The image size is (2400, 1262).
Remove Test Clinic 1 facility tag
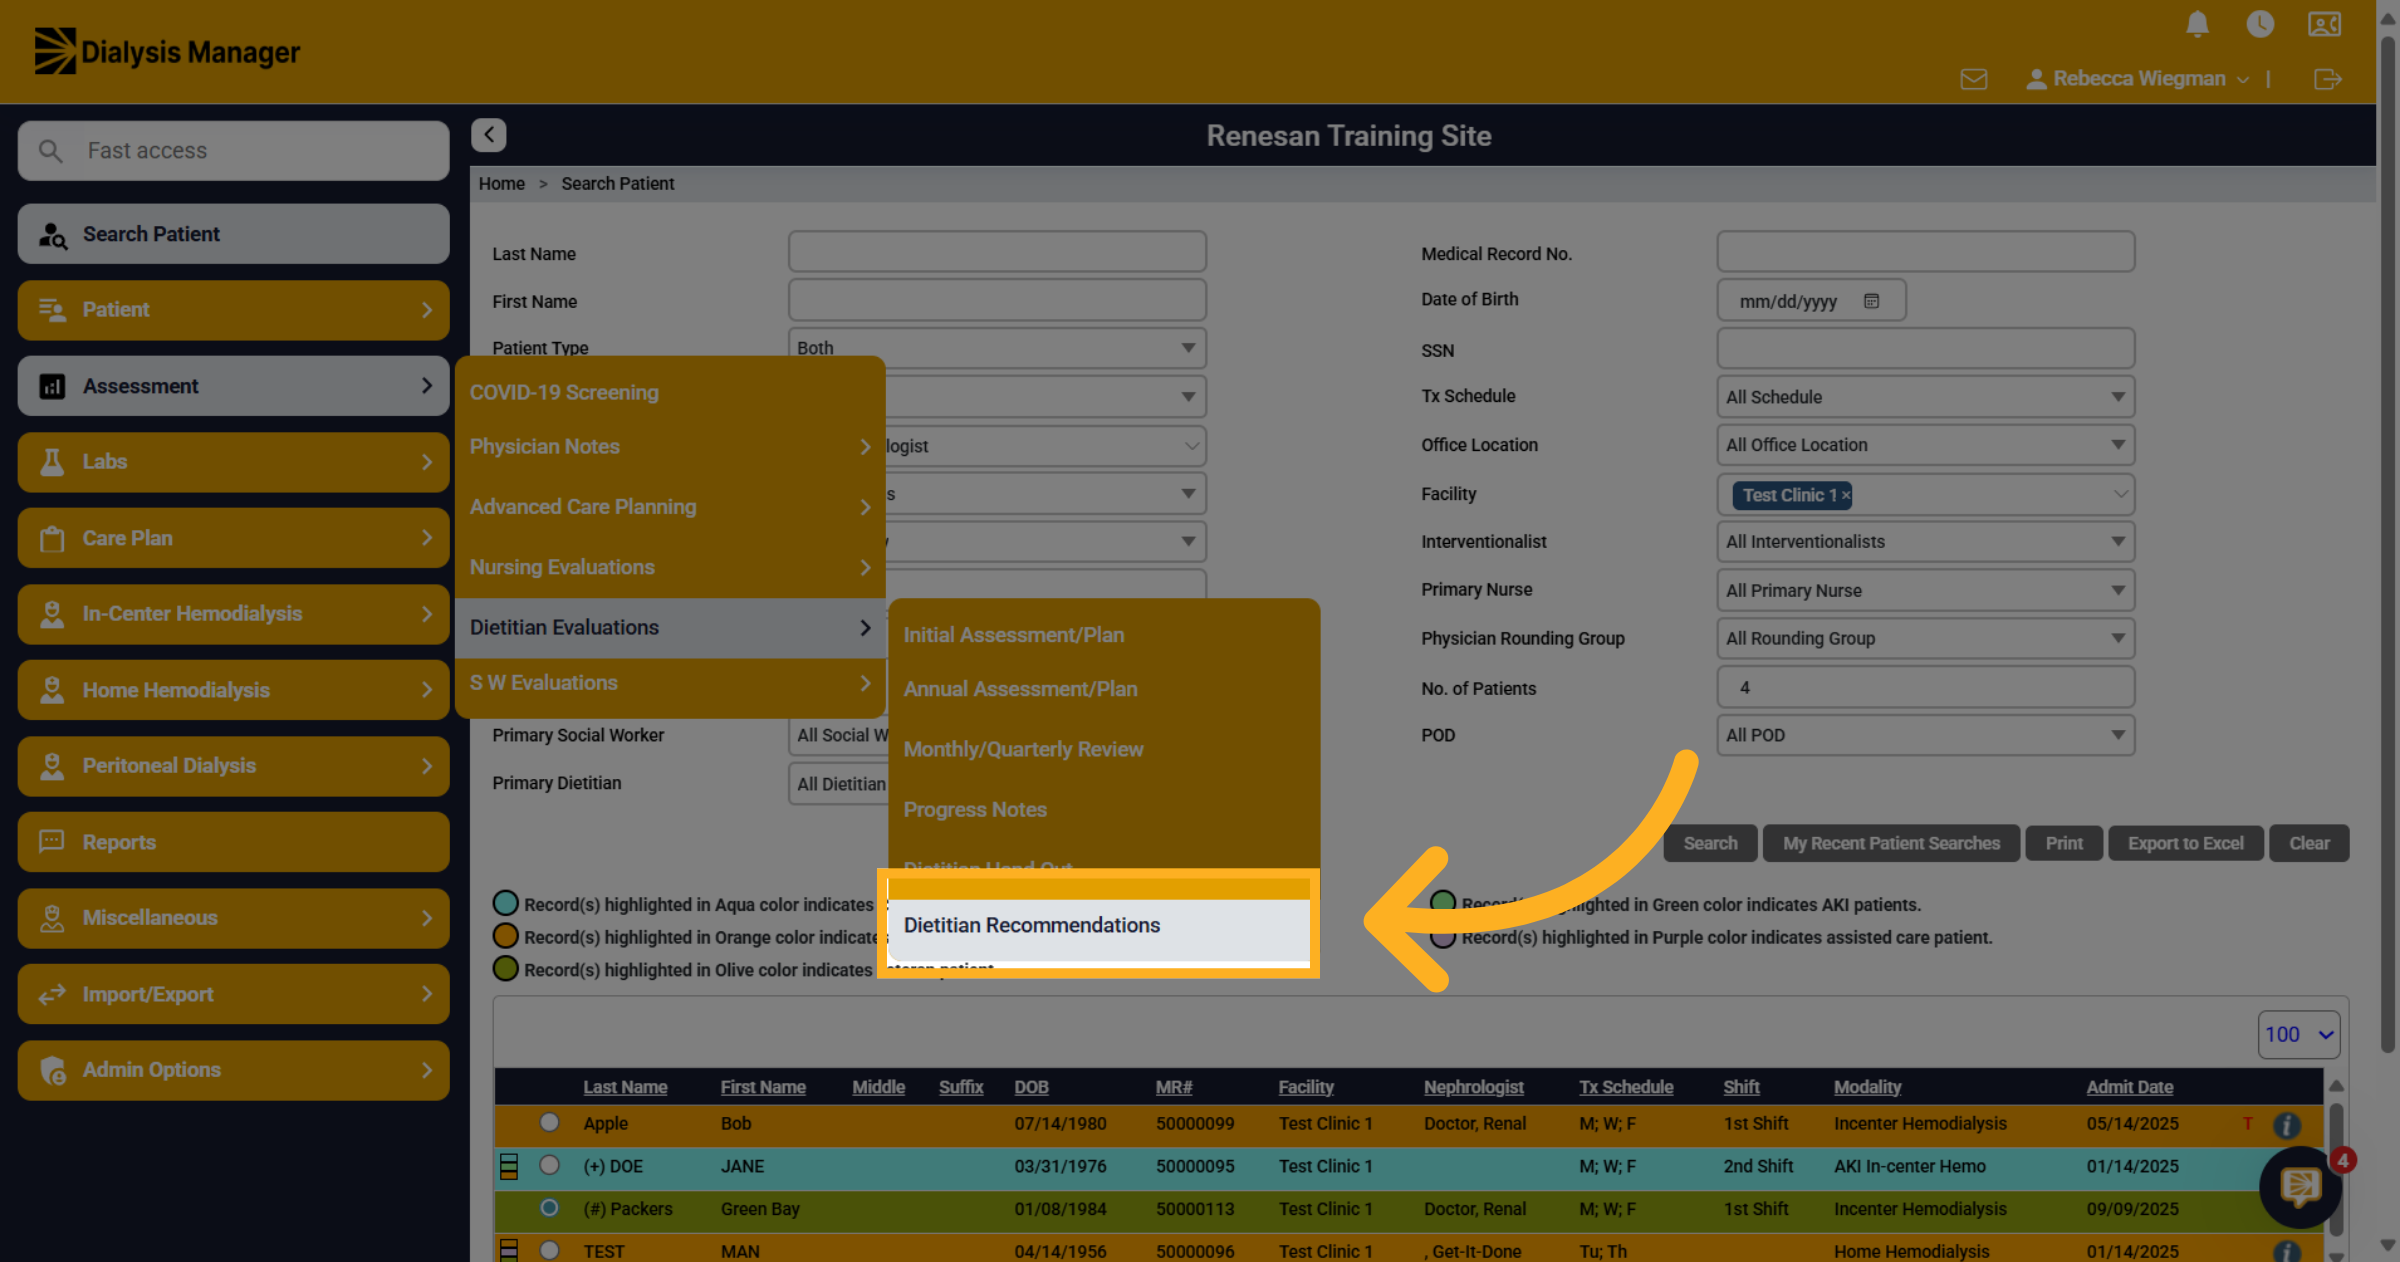coord(1846,495)
